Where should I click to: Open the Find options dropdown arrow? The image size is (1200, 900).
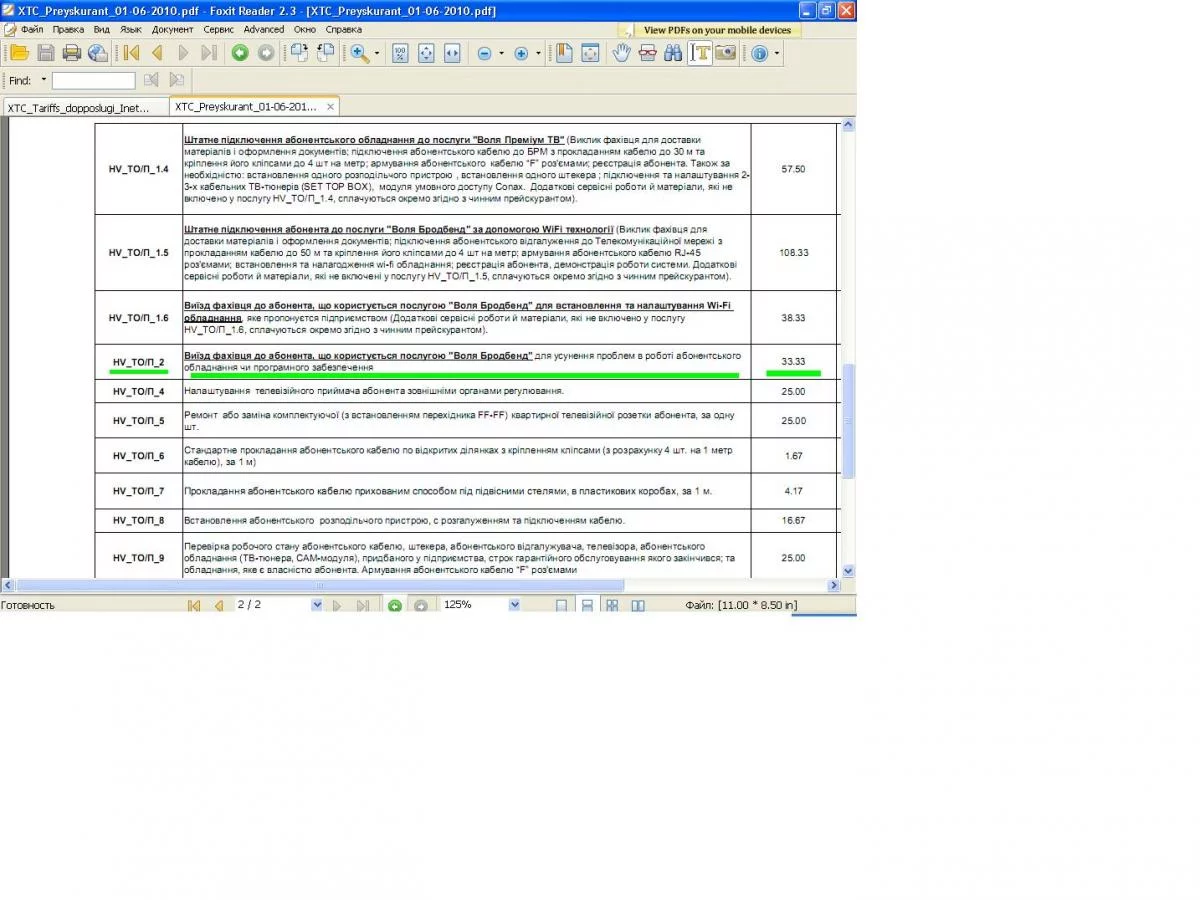(43, 80)
